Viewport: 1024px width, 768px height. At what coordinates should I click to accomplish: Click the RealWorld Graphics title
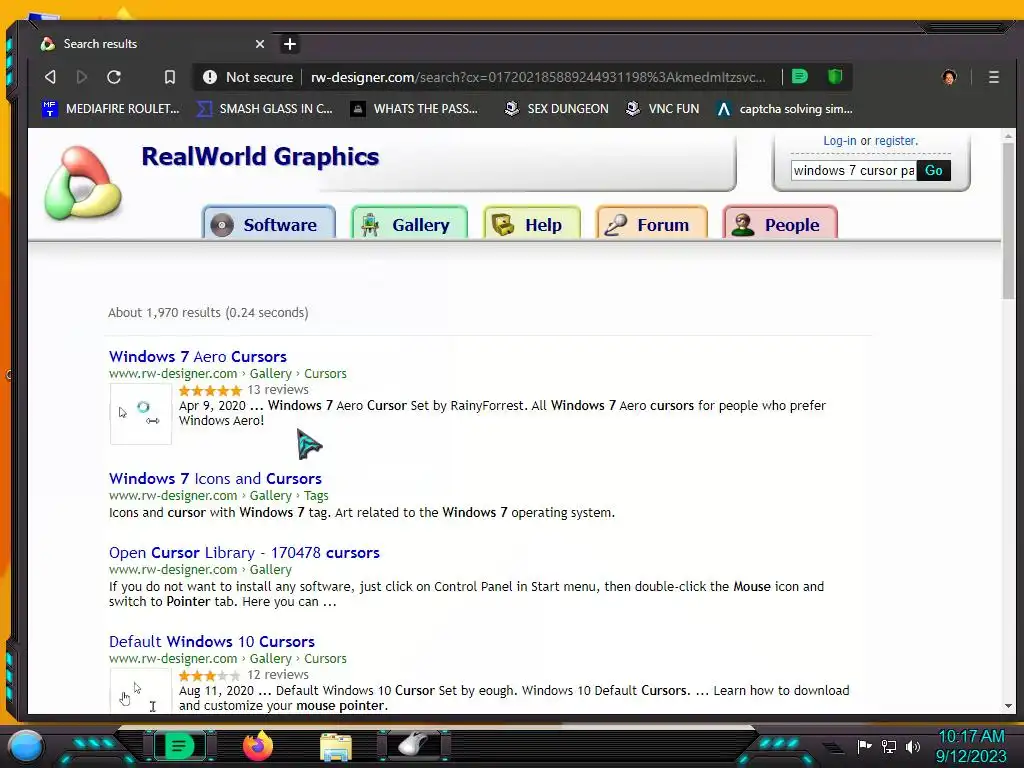(x=260, y=157)
